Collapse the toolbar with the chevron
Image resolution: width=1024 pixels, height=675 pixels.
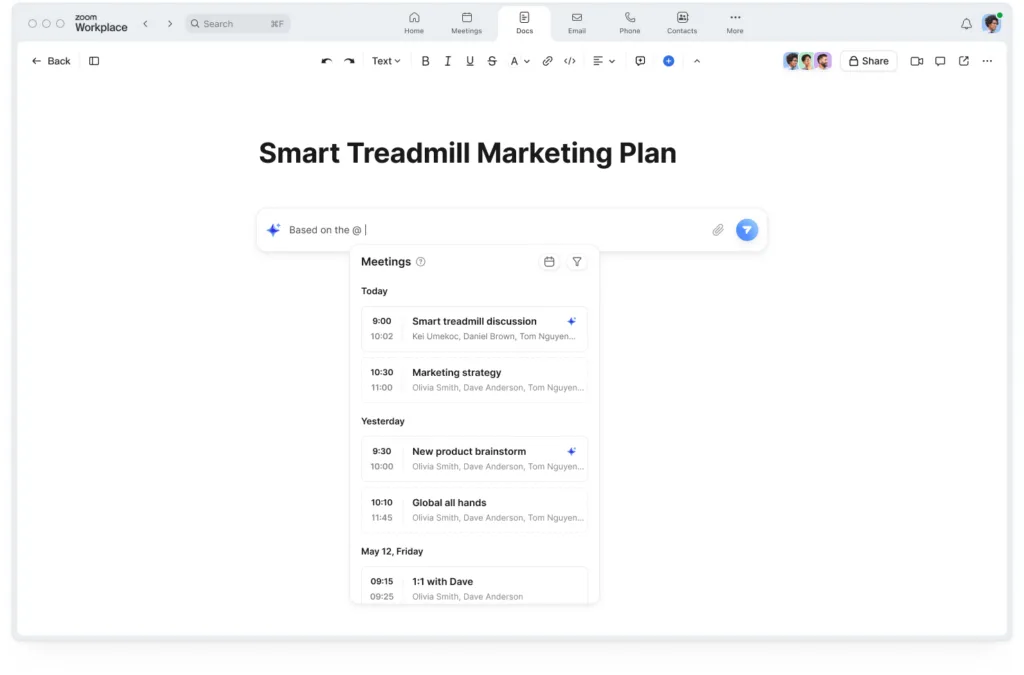[x=697, y=61]
